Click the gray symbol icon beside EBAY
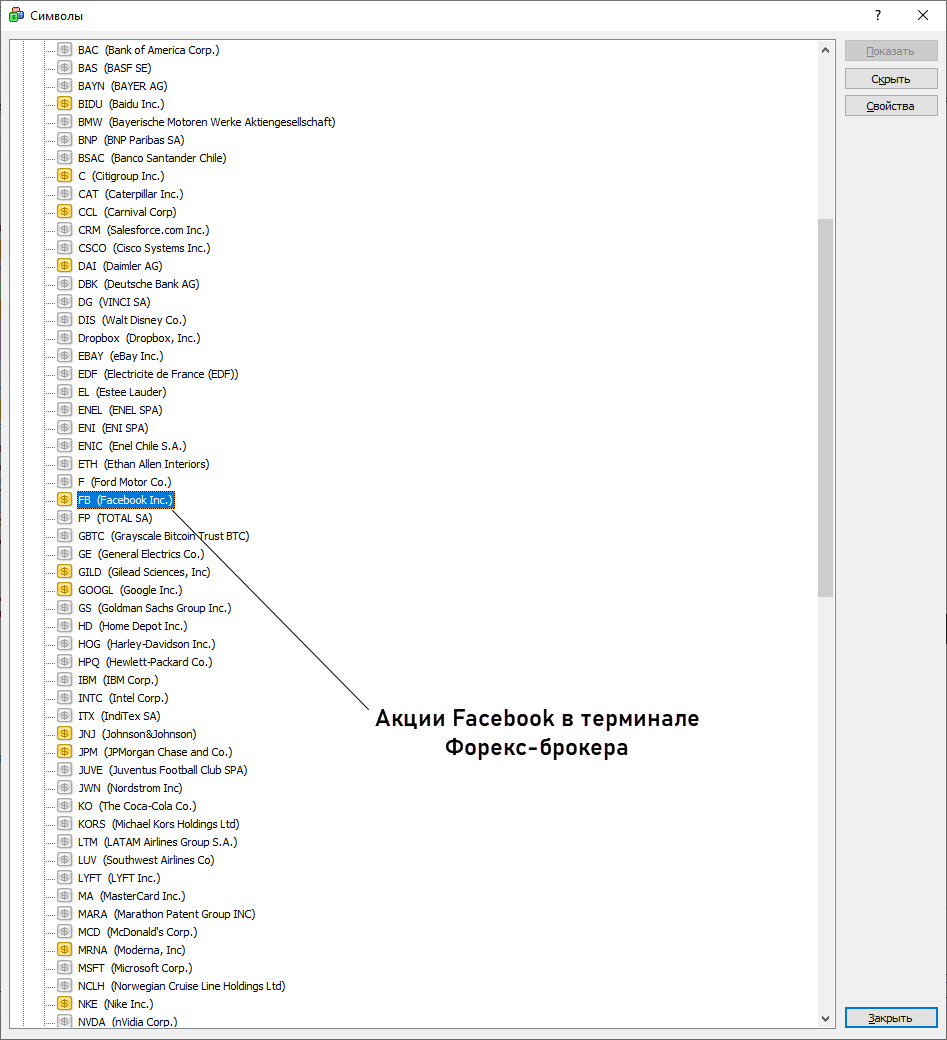947x1040 pixels. (x=65, y=356)
